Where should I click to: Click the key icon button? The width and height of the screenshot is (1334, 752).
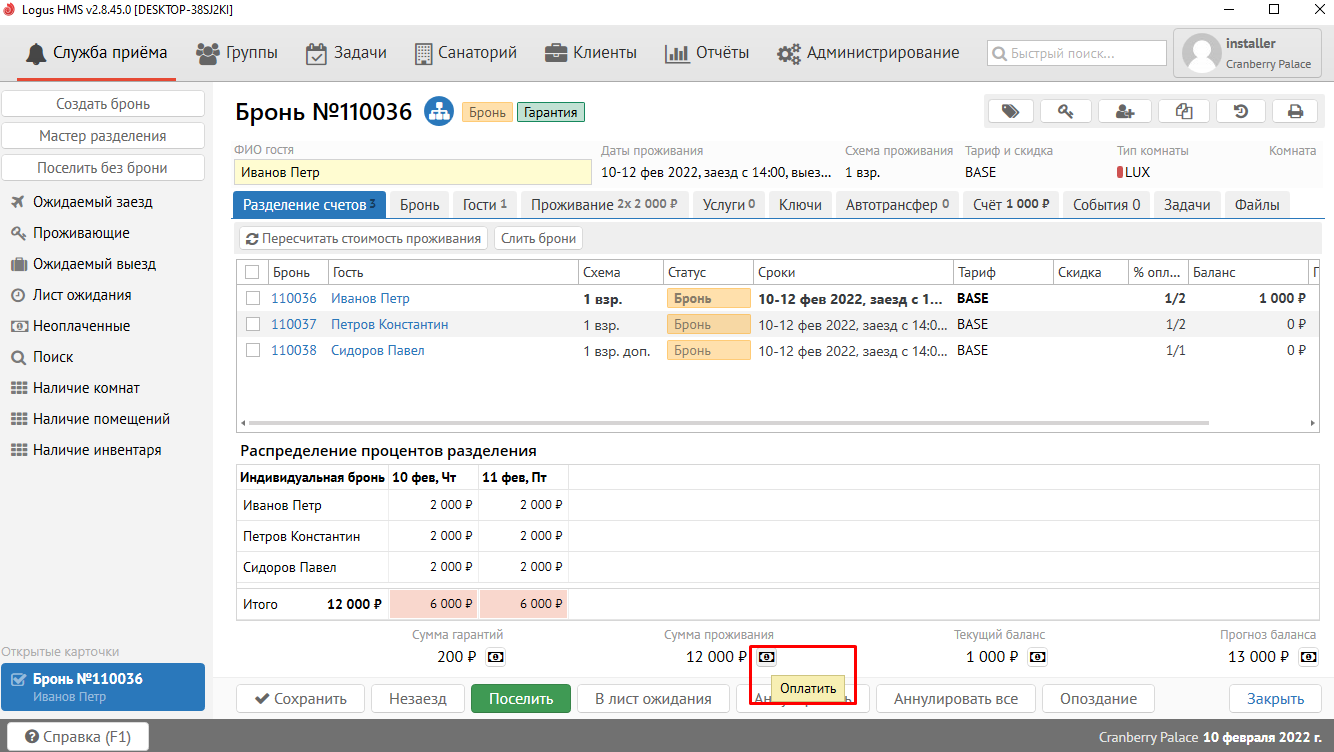(1066, 111)
